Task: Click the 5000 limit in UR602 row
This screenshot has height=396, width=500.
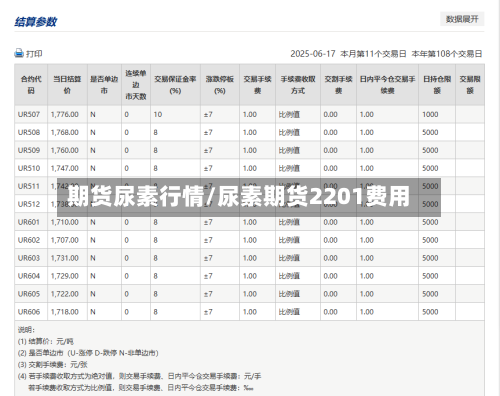Action: coord(430,240)
